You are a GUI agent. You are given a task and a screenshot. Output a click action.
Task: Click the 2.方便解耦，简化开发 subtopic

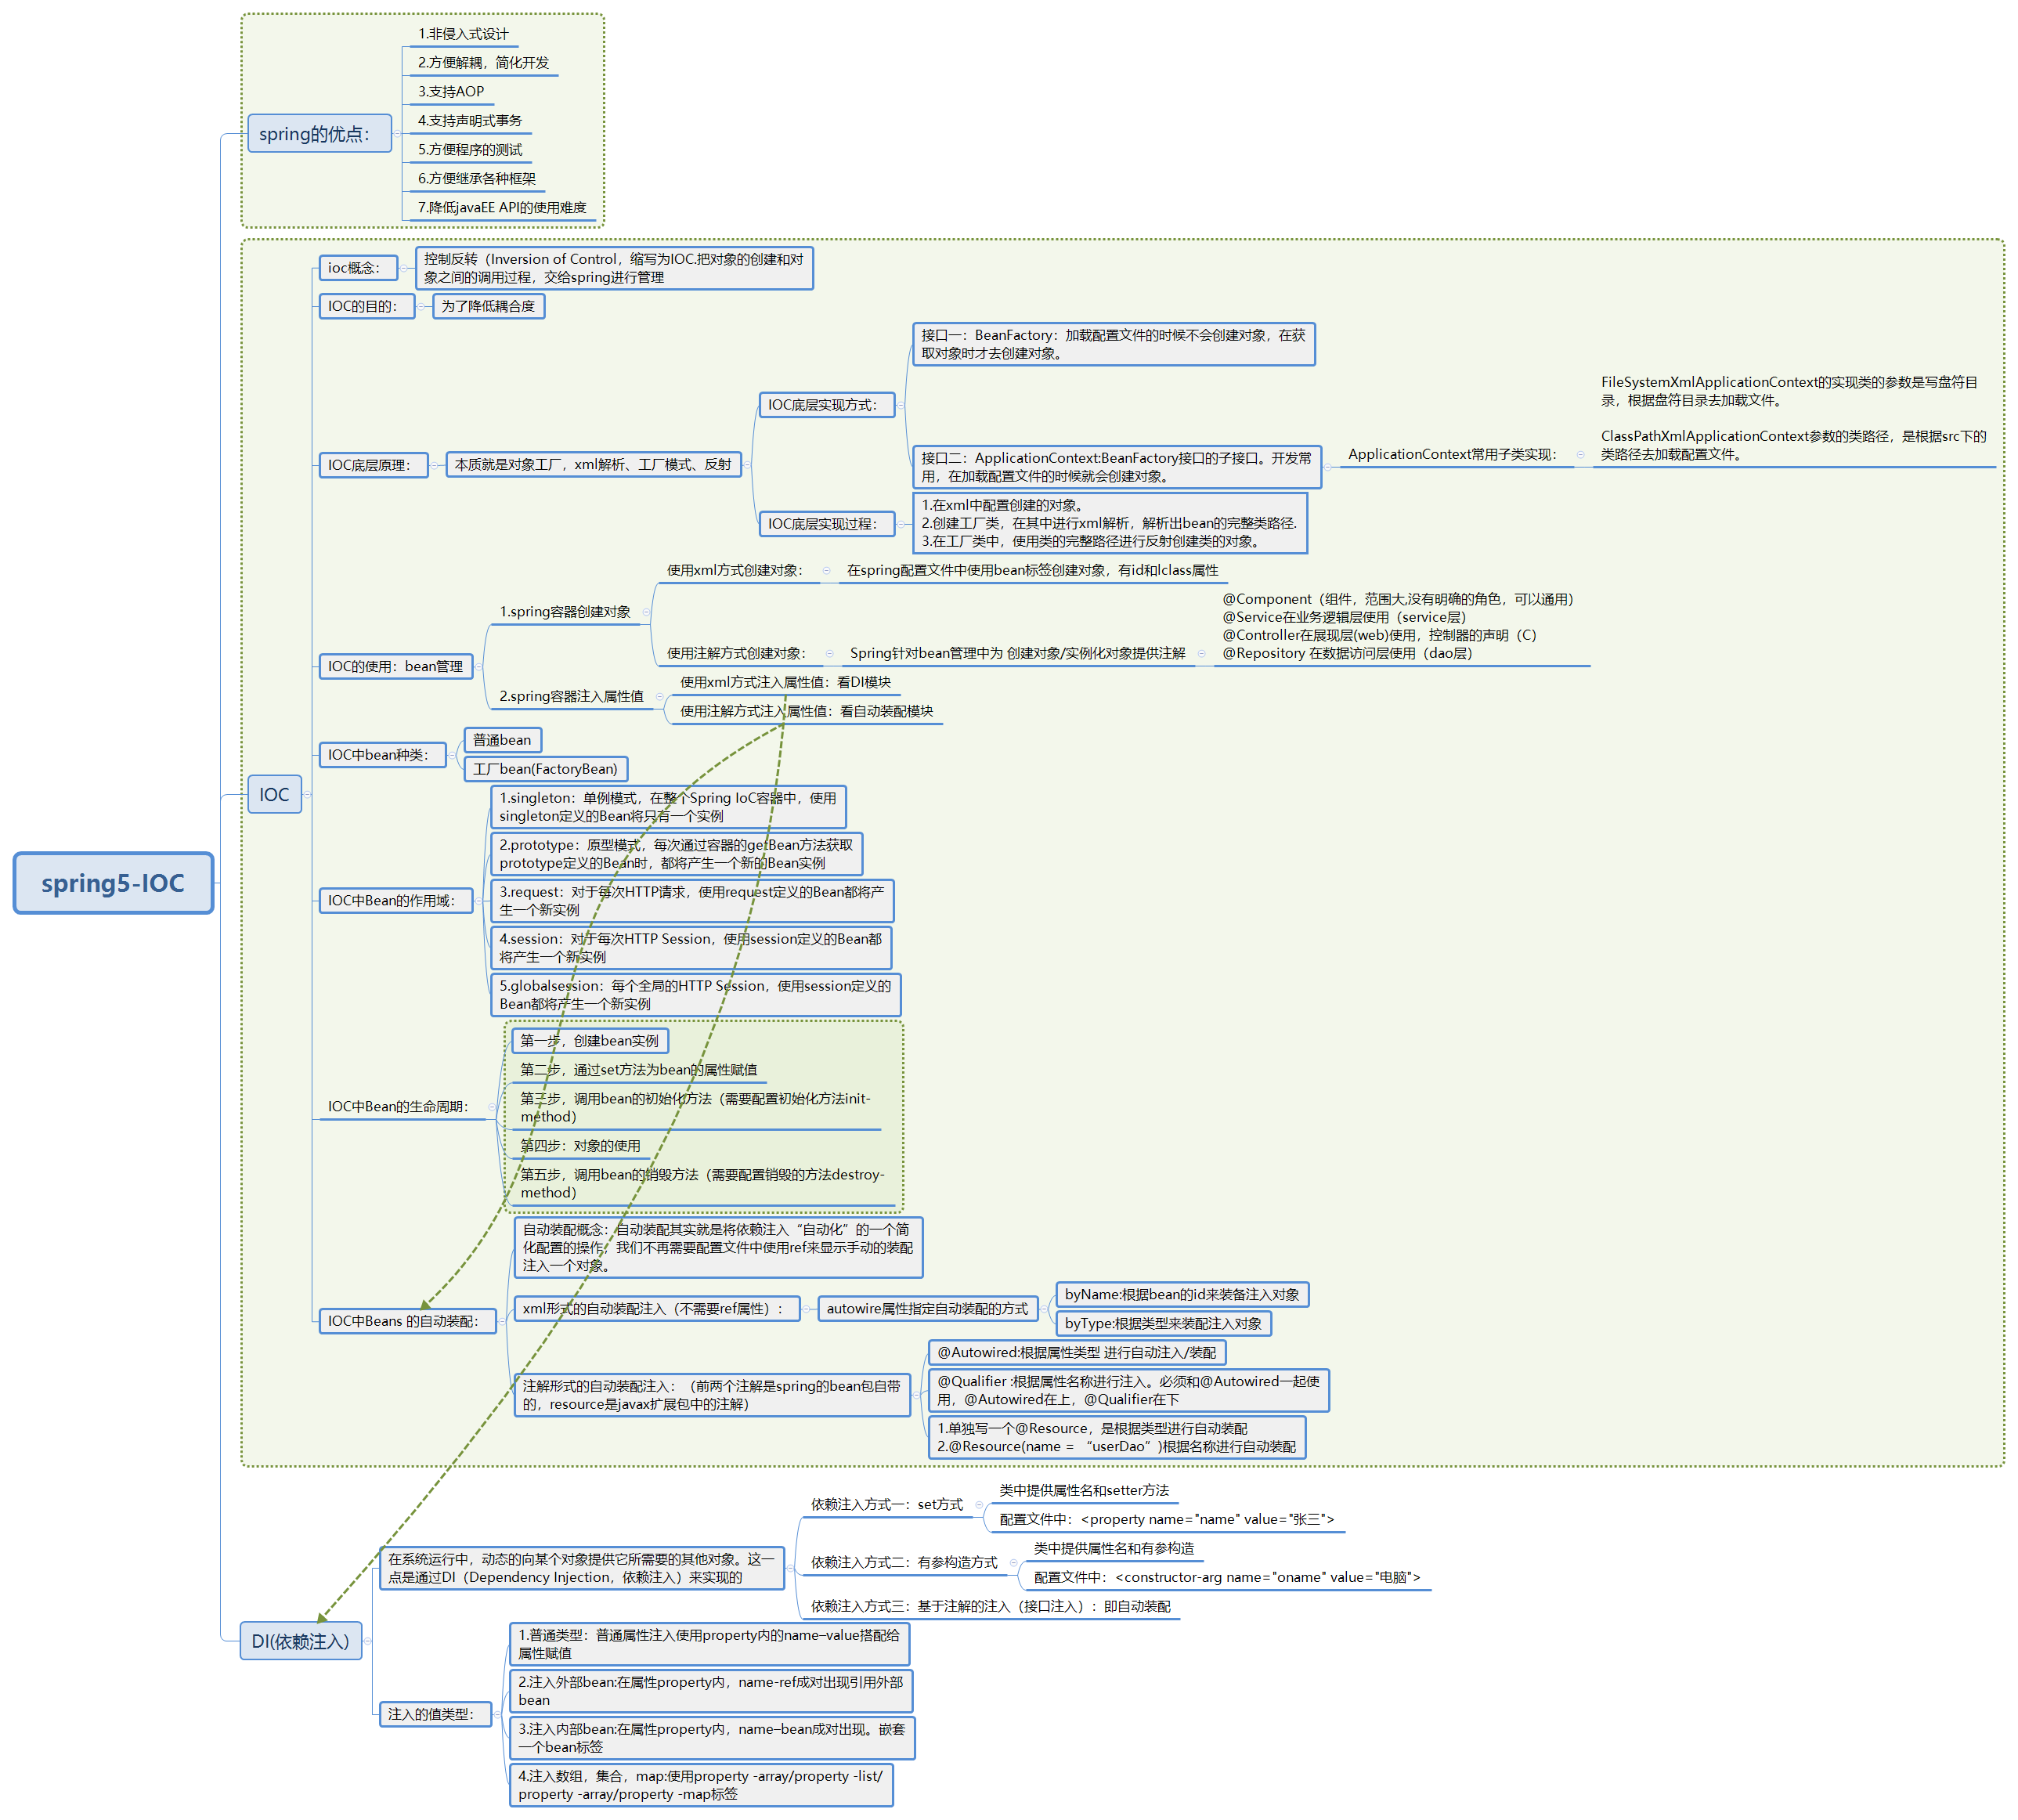(x=483, y=63)
